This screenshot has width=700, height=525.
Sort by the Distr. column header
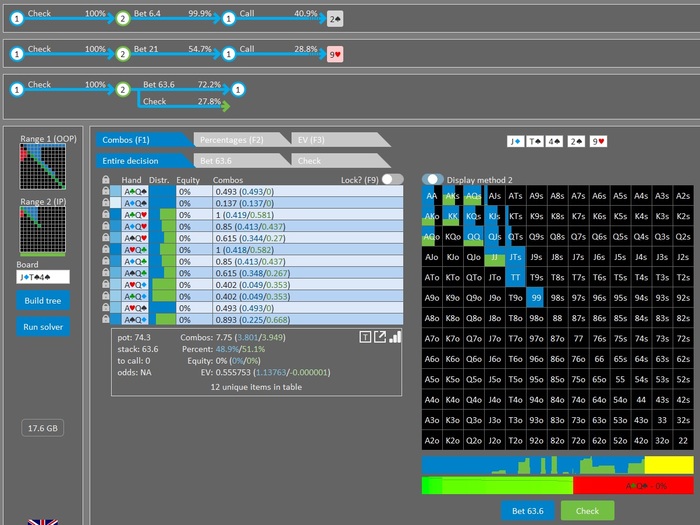[159, 180]
